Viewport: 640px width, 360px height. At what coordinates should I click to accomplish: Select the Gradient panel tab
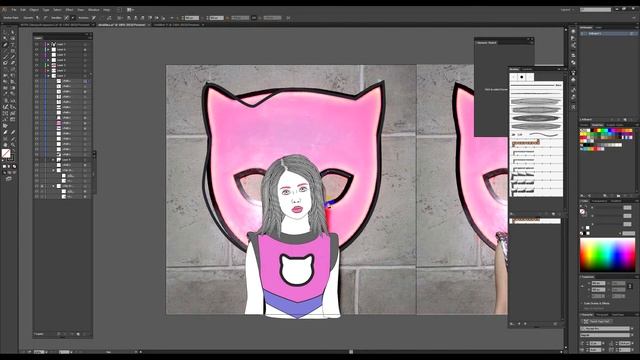coord(616,201)
